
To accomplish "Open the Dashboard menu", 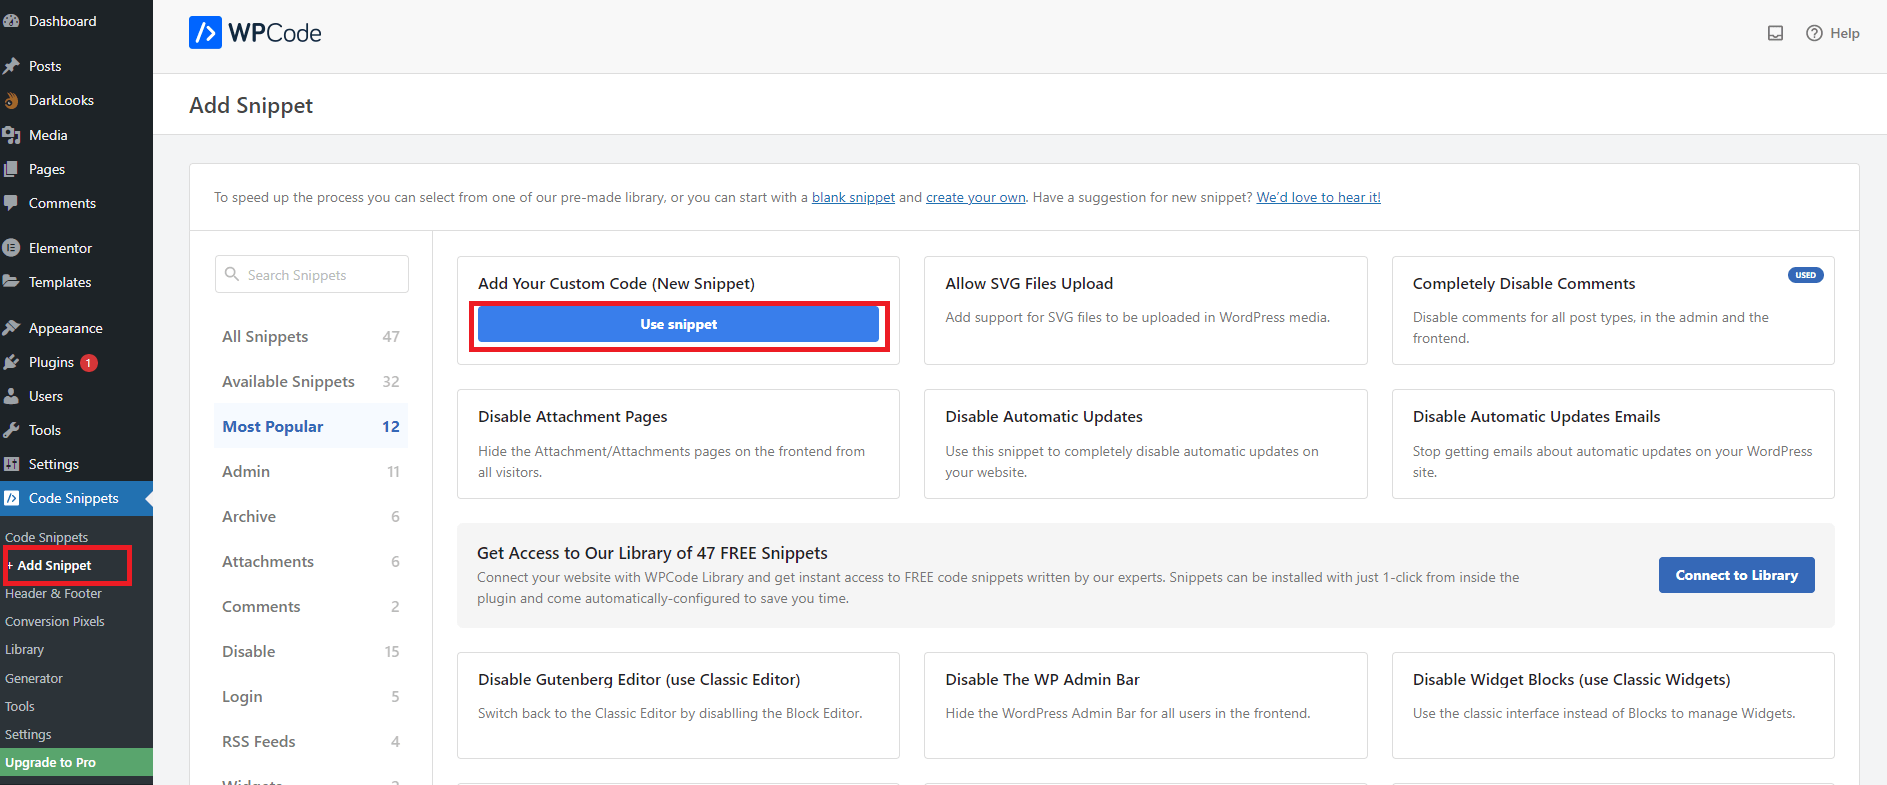I will click(x=76, y=21).
